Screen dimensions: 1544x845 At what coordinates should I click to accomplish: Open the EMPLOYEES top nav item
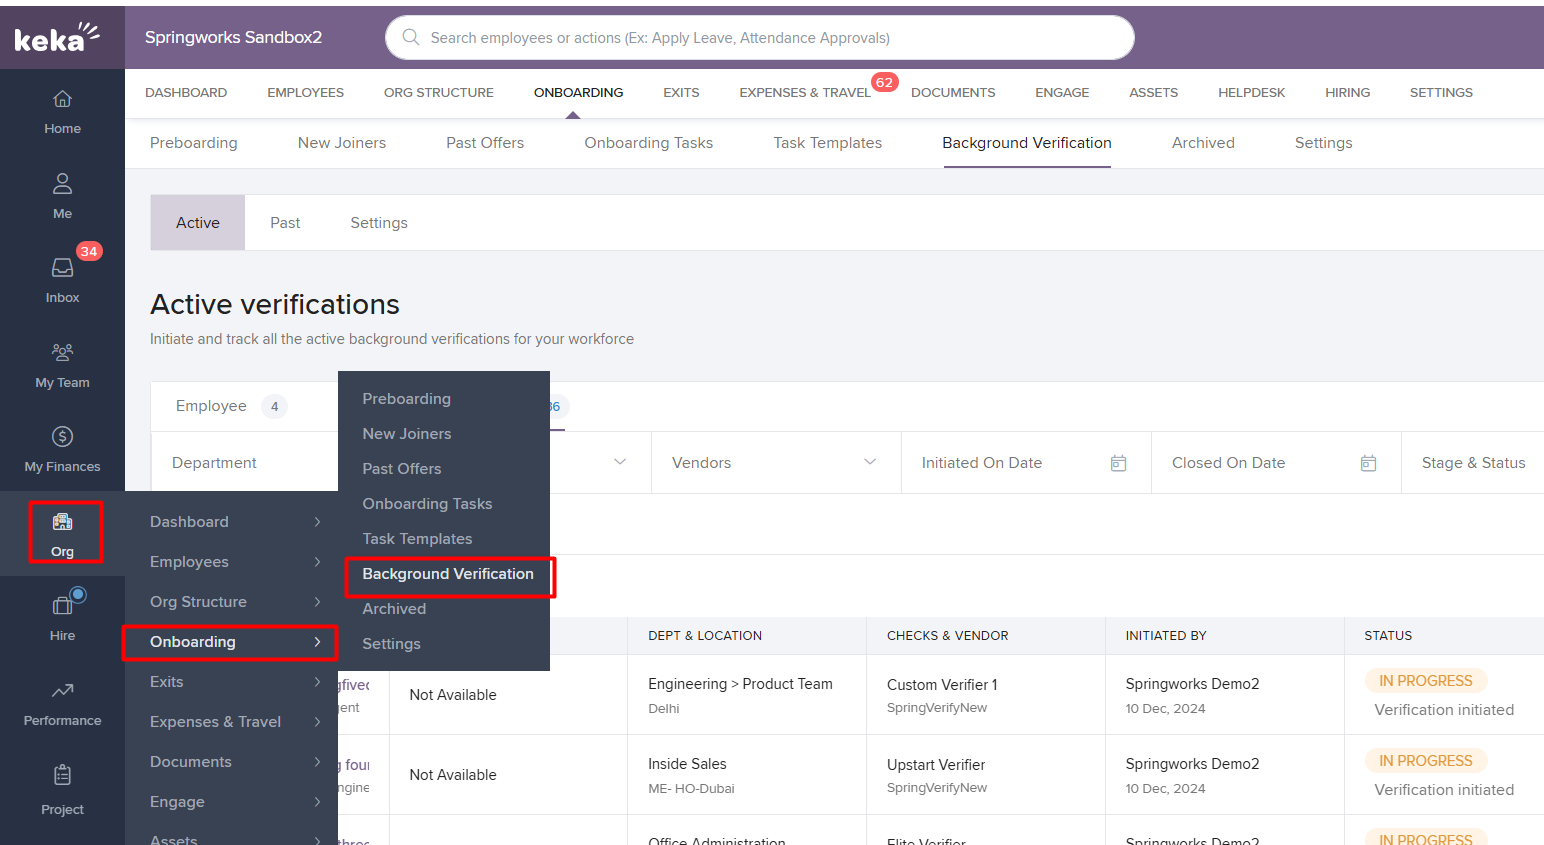[x=305, y=92]
